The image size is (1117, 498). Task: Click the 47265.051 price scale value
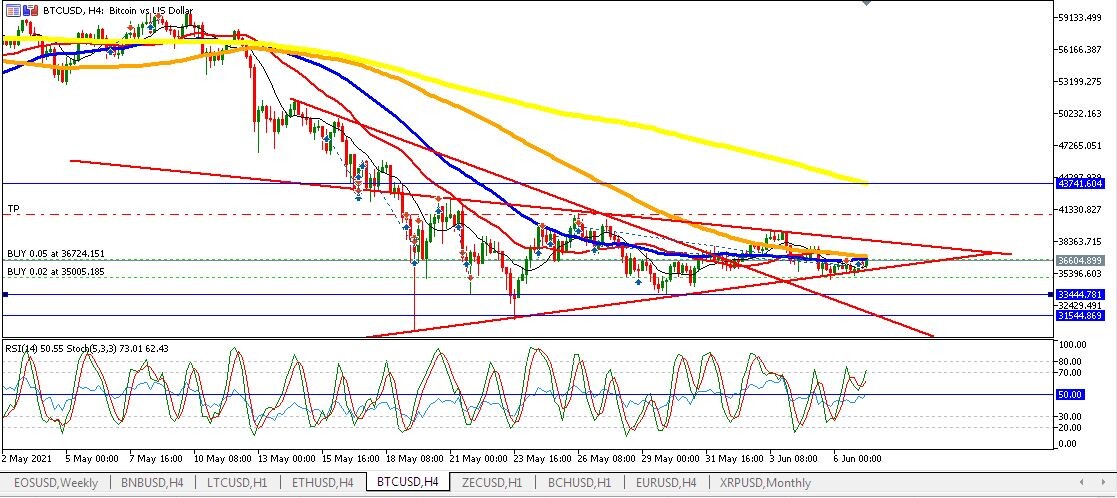[1081, 145]
